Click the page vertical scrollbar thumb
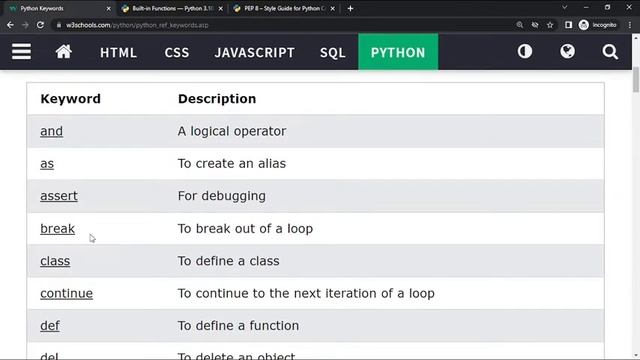This screenshot has width=640, height=360. tap(636, 80)
